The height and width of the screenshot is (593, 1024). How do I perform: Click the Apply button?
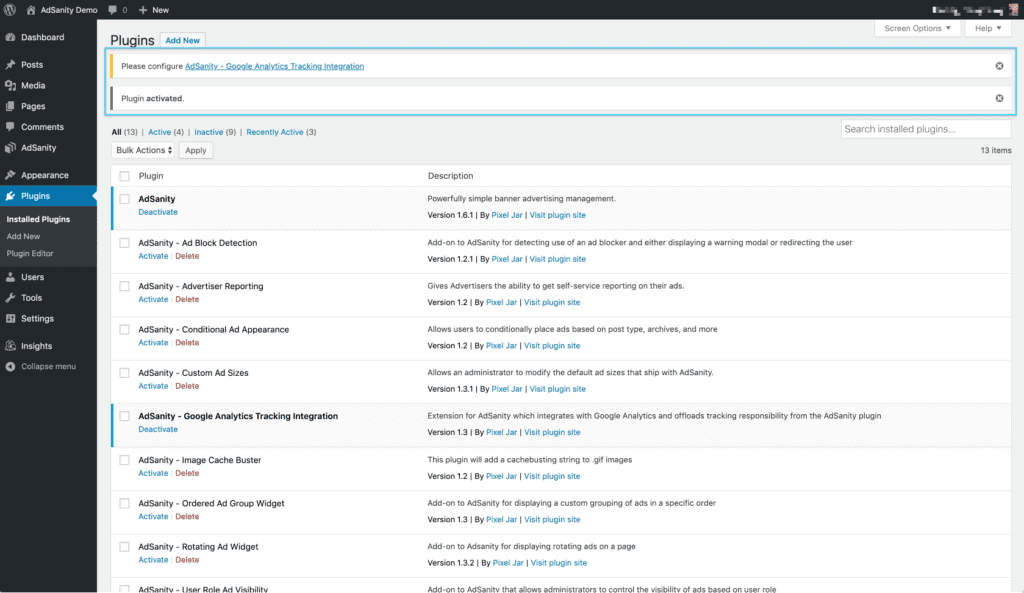tap(195, 150)
